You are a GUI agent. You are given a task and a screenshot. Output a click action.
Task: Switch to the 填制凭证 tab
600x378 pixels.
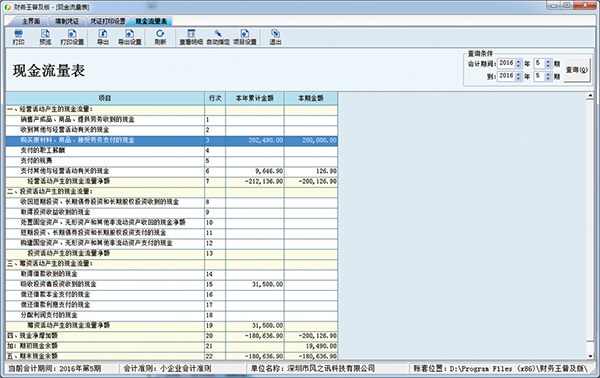pyautogui.click(x=67, y=21)
